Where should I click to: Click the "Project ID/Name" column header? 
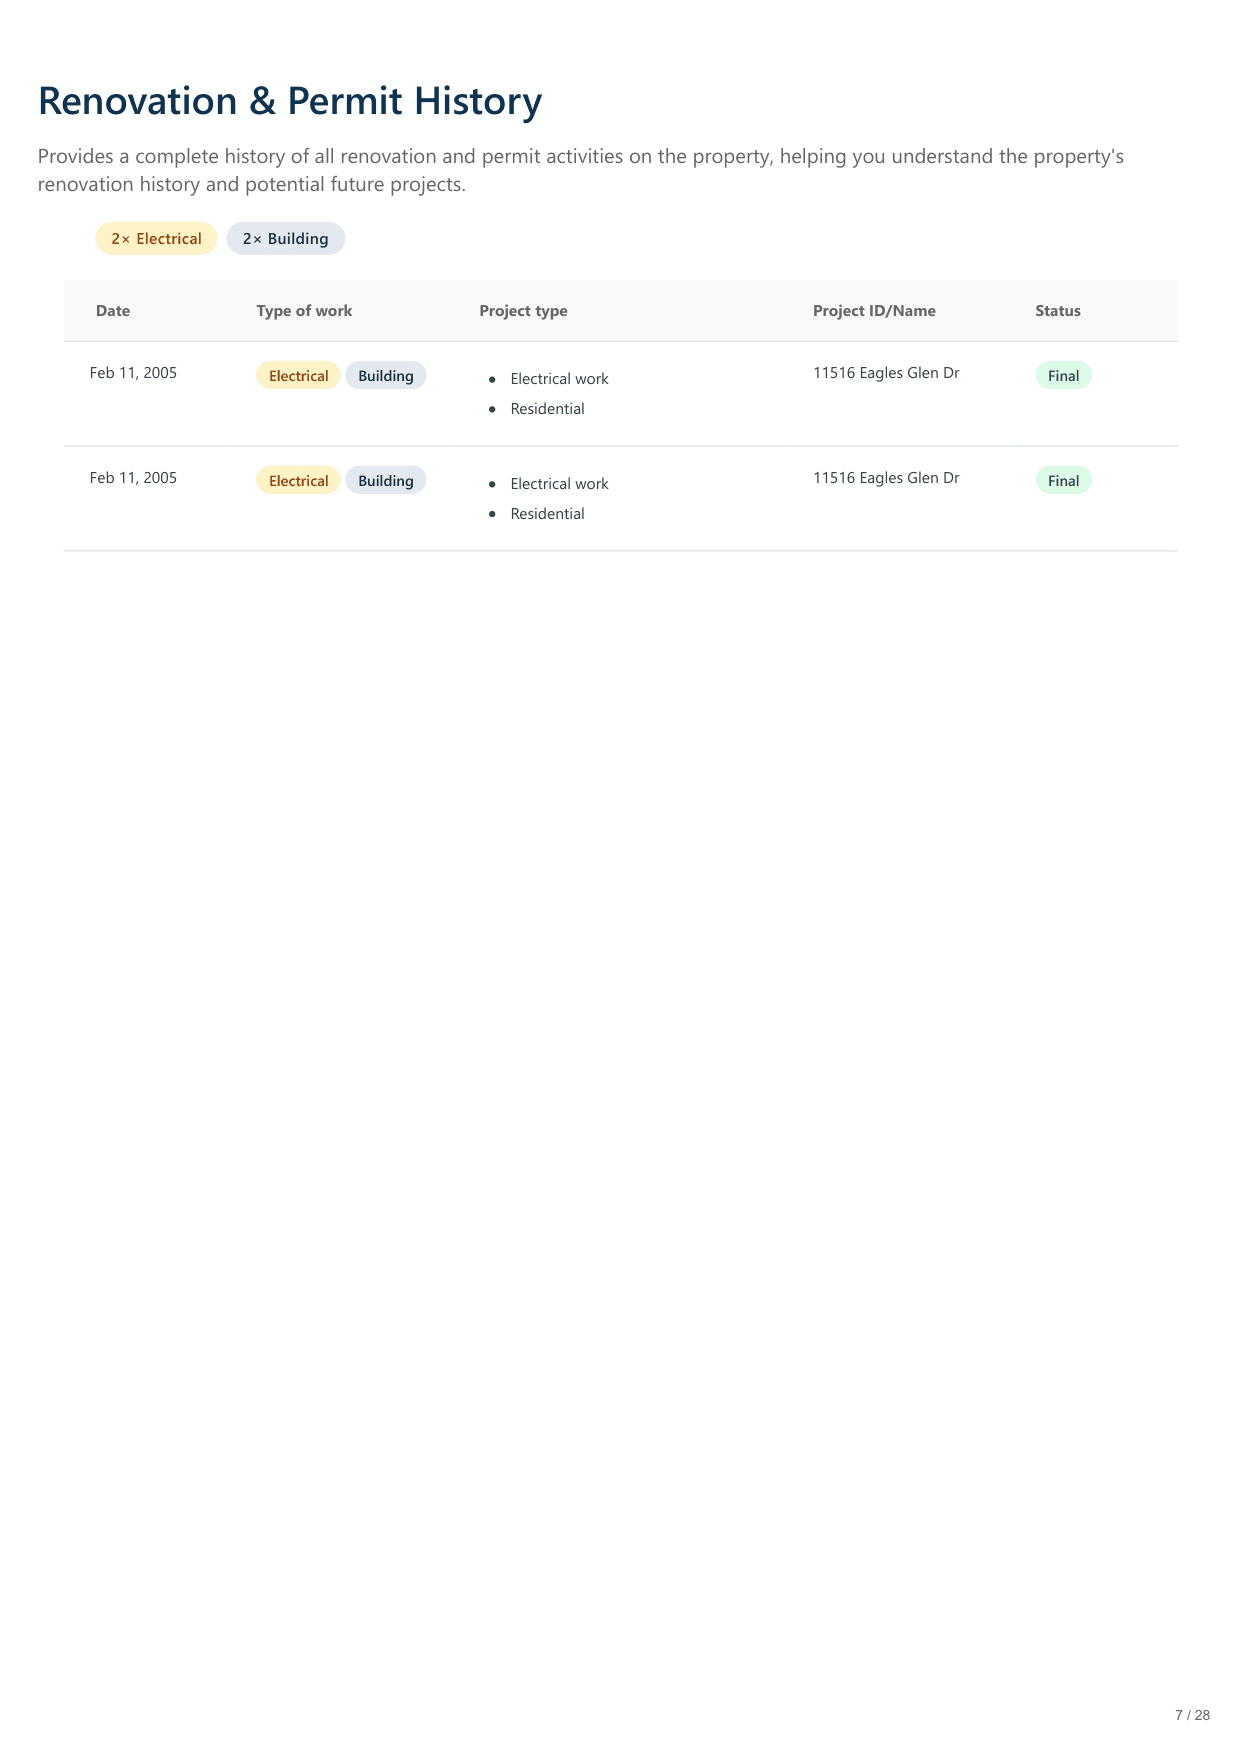[x=874, y=311]
